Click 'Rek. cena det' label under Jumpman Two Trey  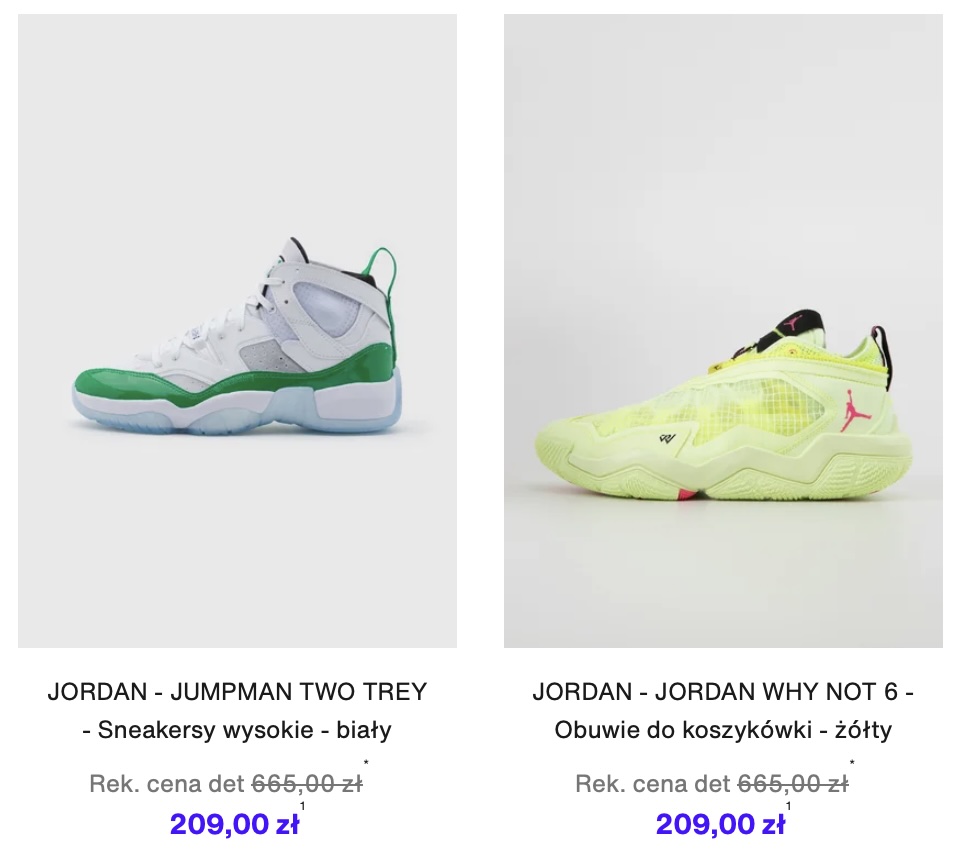coord(167,784)
